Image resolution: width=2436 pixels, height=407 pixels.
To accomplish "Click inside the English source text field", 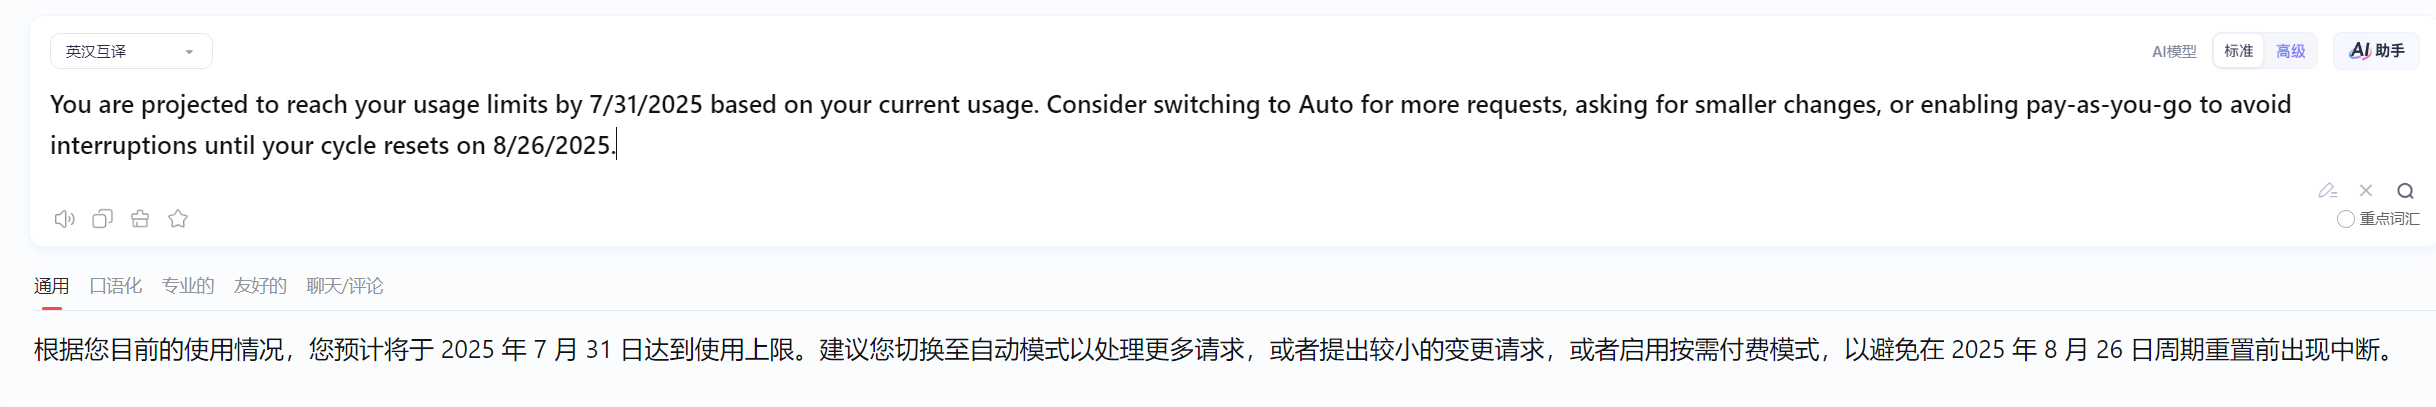I will [1170, 125].
